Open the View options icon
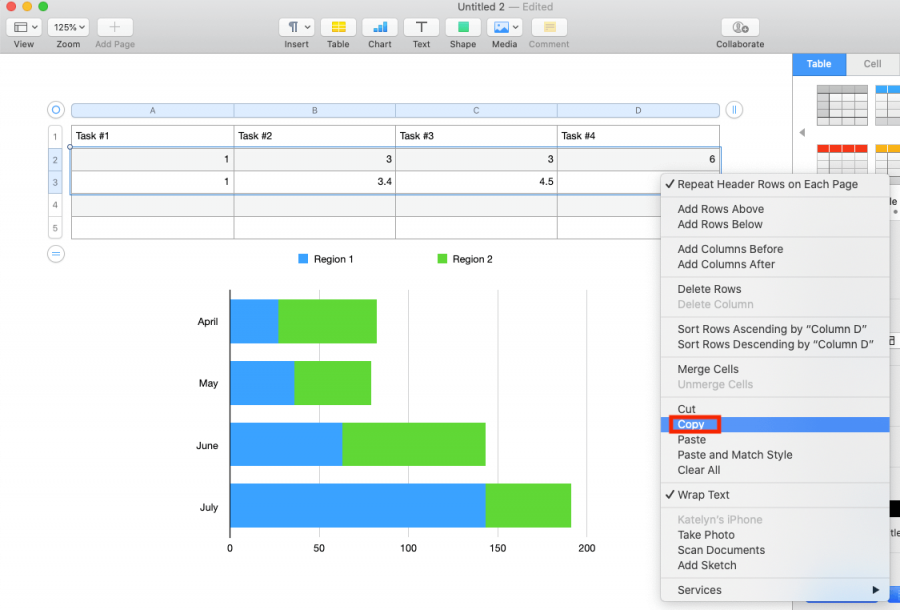 (x=23, y=27)
